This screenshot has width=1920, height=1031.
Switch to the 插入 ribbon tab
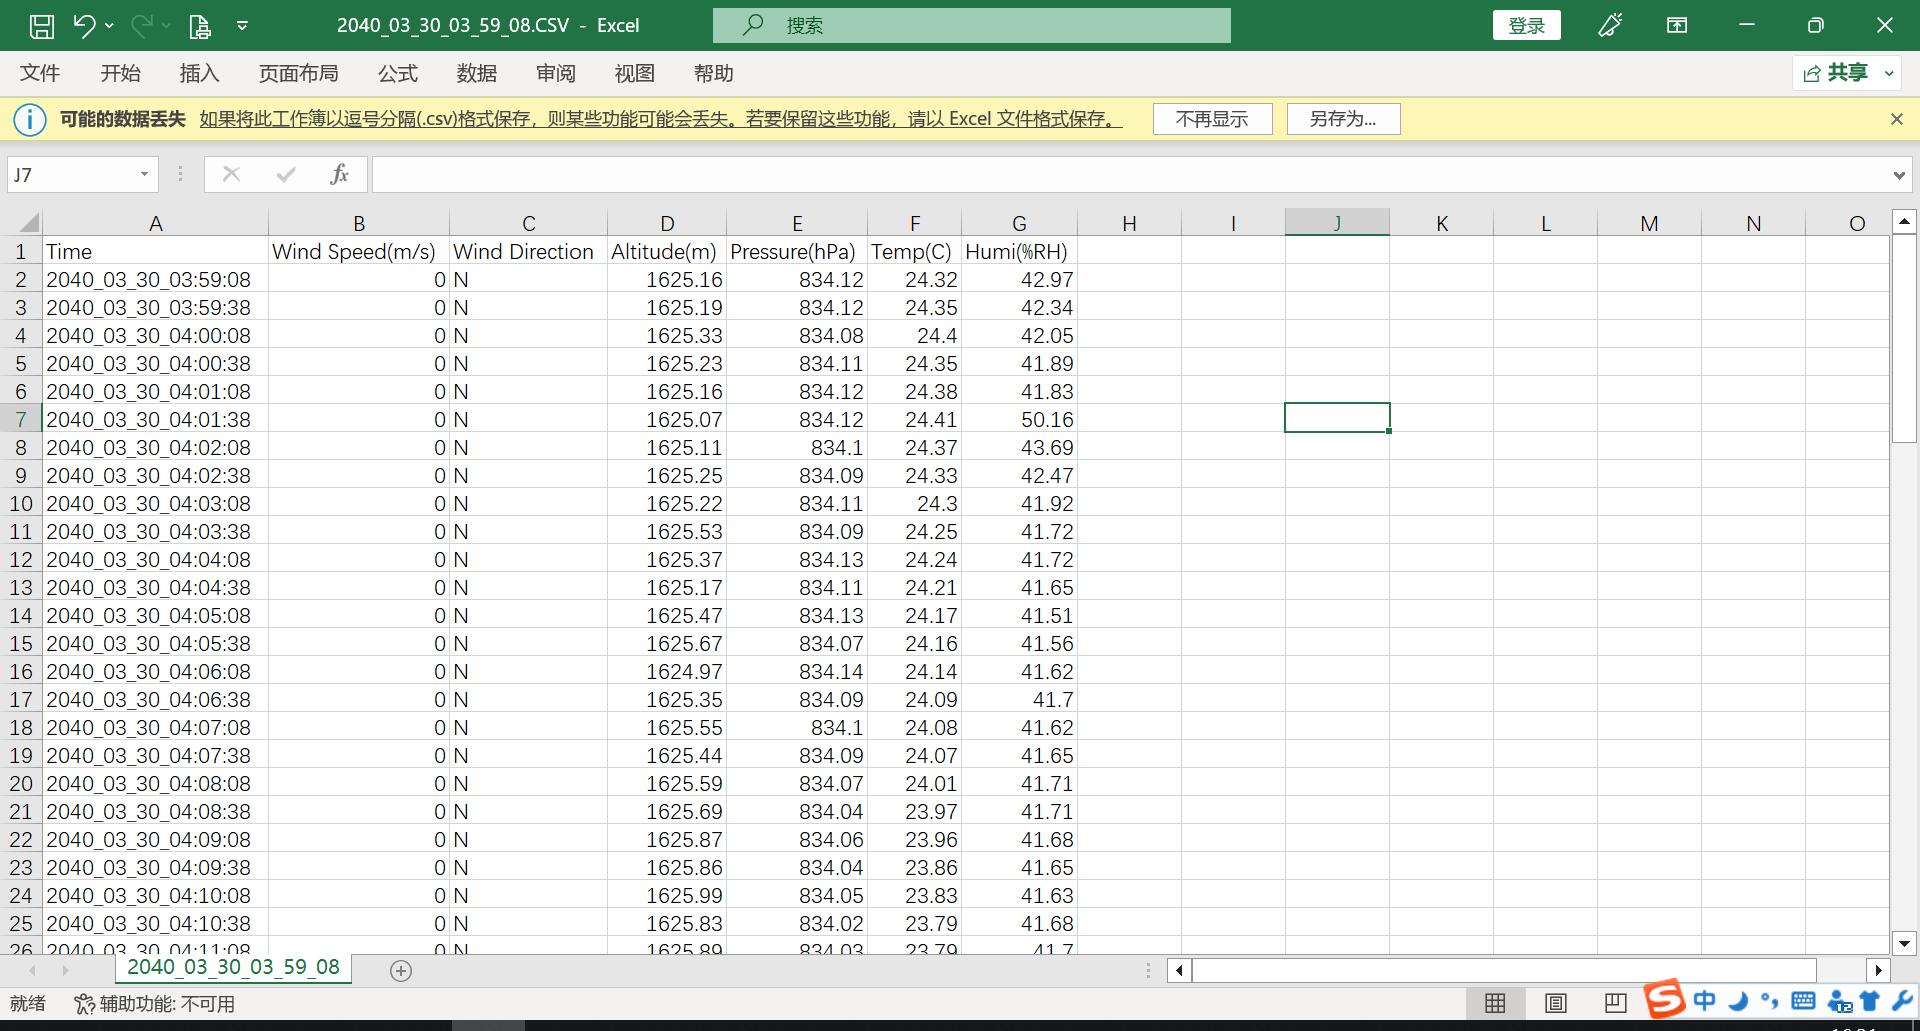click(199, 73)
